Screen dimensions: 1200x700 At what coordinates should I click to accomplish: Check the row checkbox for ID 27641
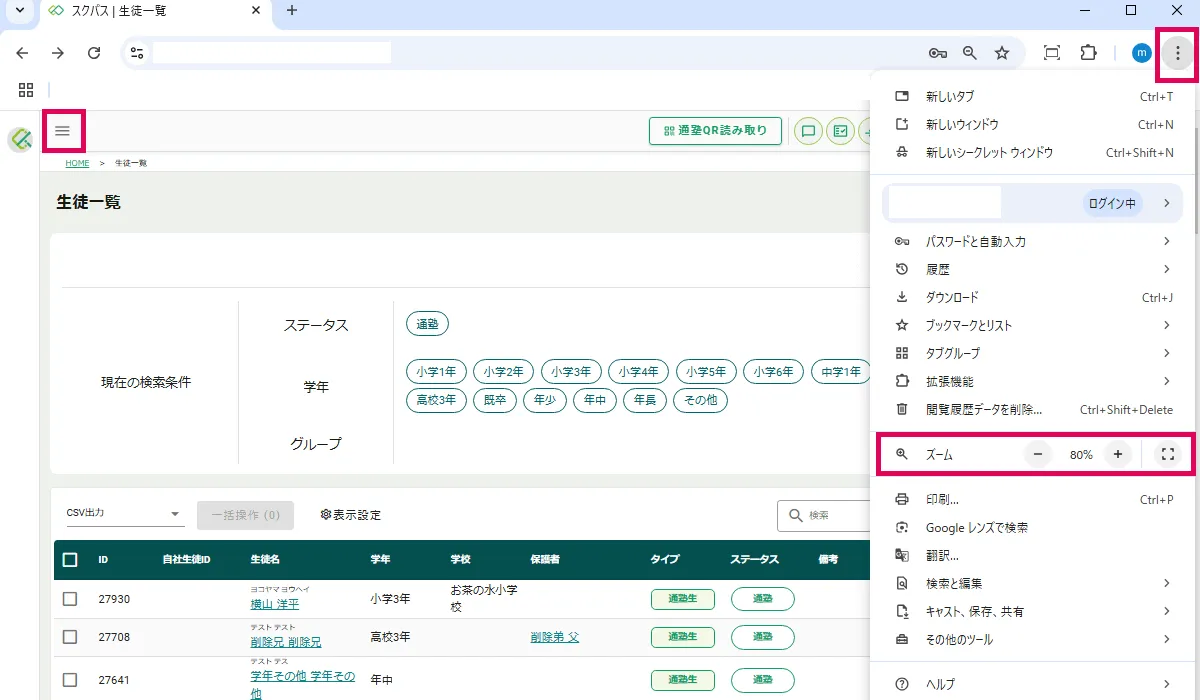pyautogui.click(x=70, y=681)
